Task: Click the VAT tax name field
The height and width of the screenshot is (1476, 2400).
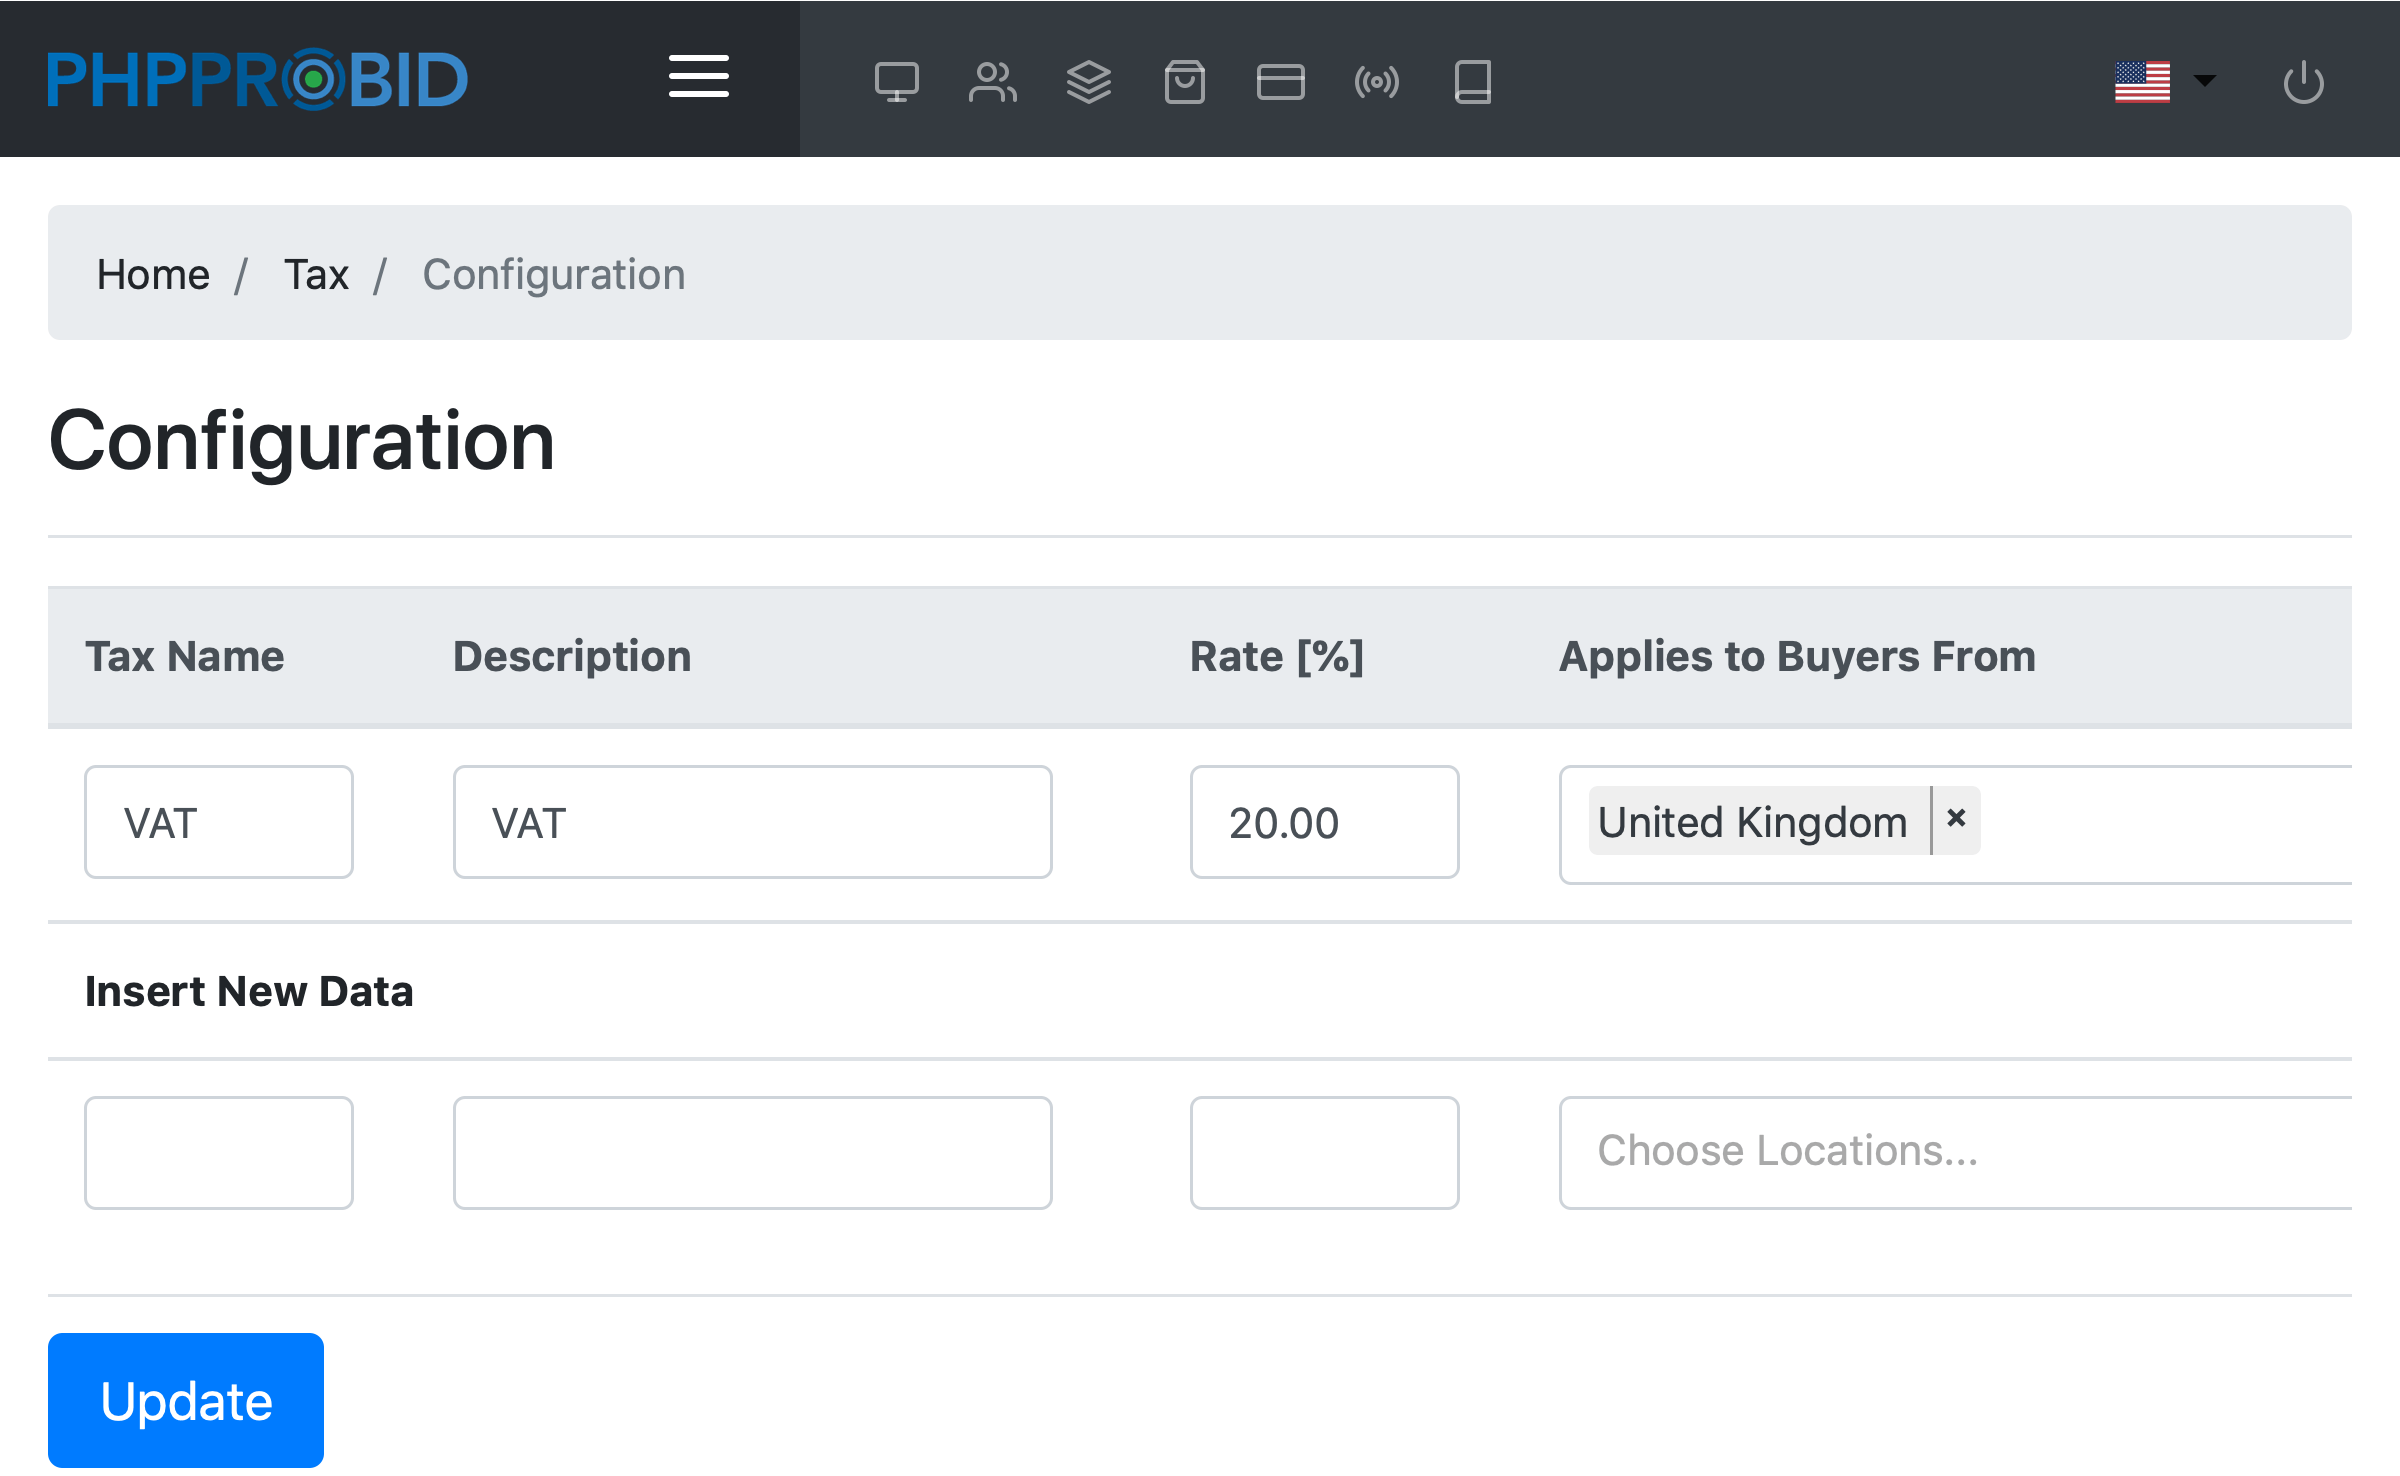Action: click(219, 822)
